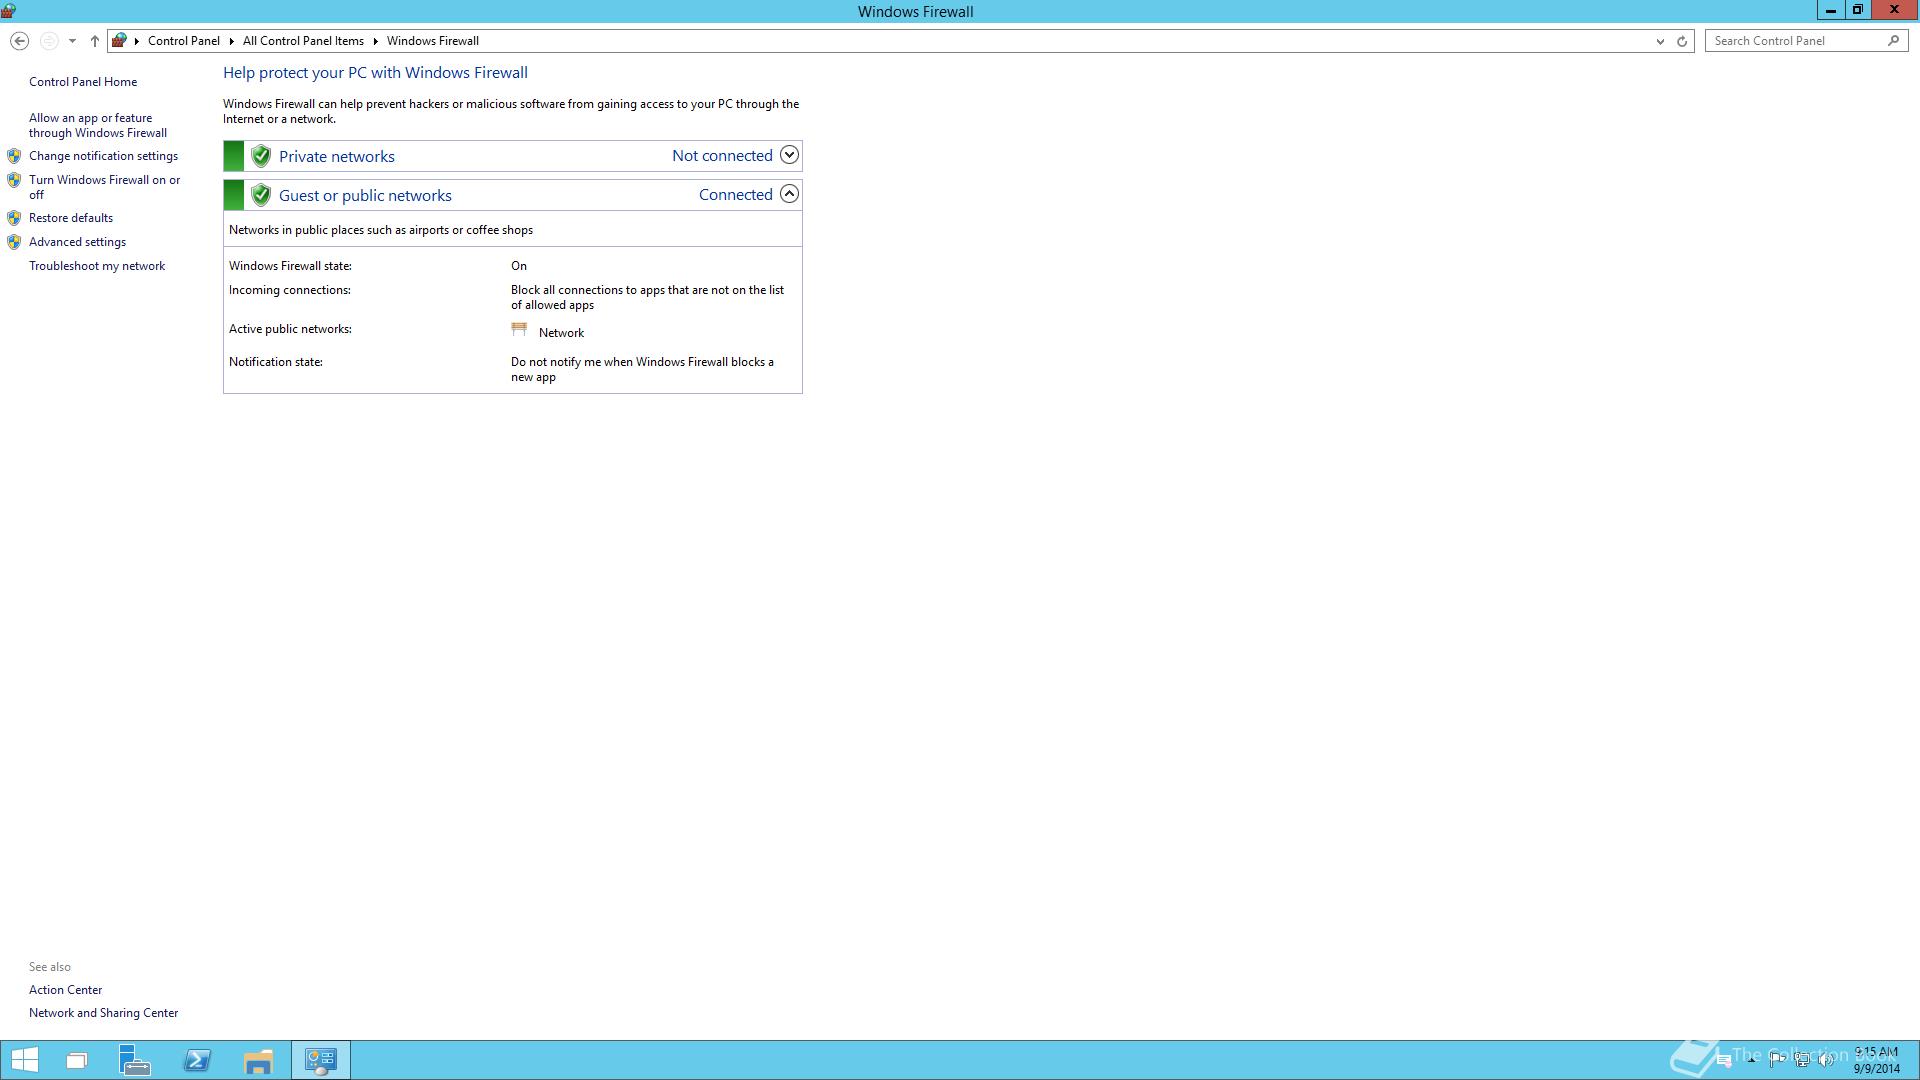
Task: Open Troubleshoot my network
Action: (97, 266)
